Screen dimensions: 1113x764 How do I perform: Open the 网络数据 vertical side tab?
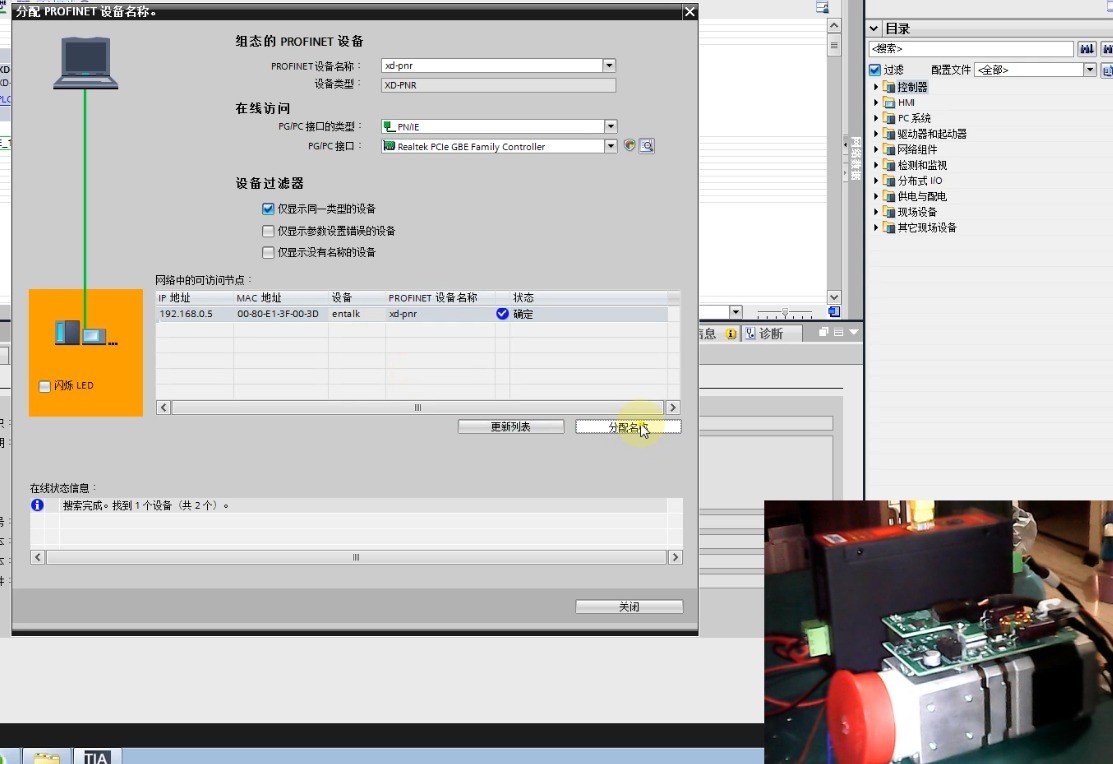click(x=856, y=157)
